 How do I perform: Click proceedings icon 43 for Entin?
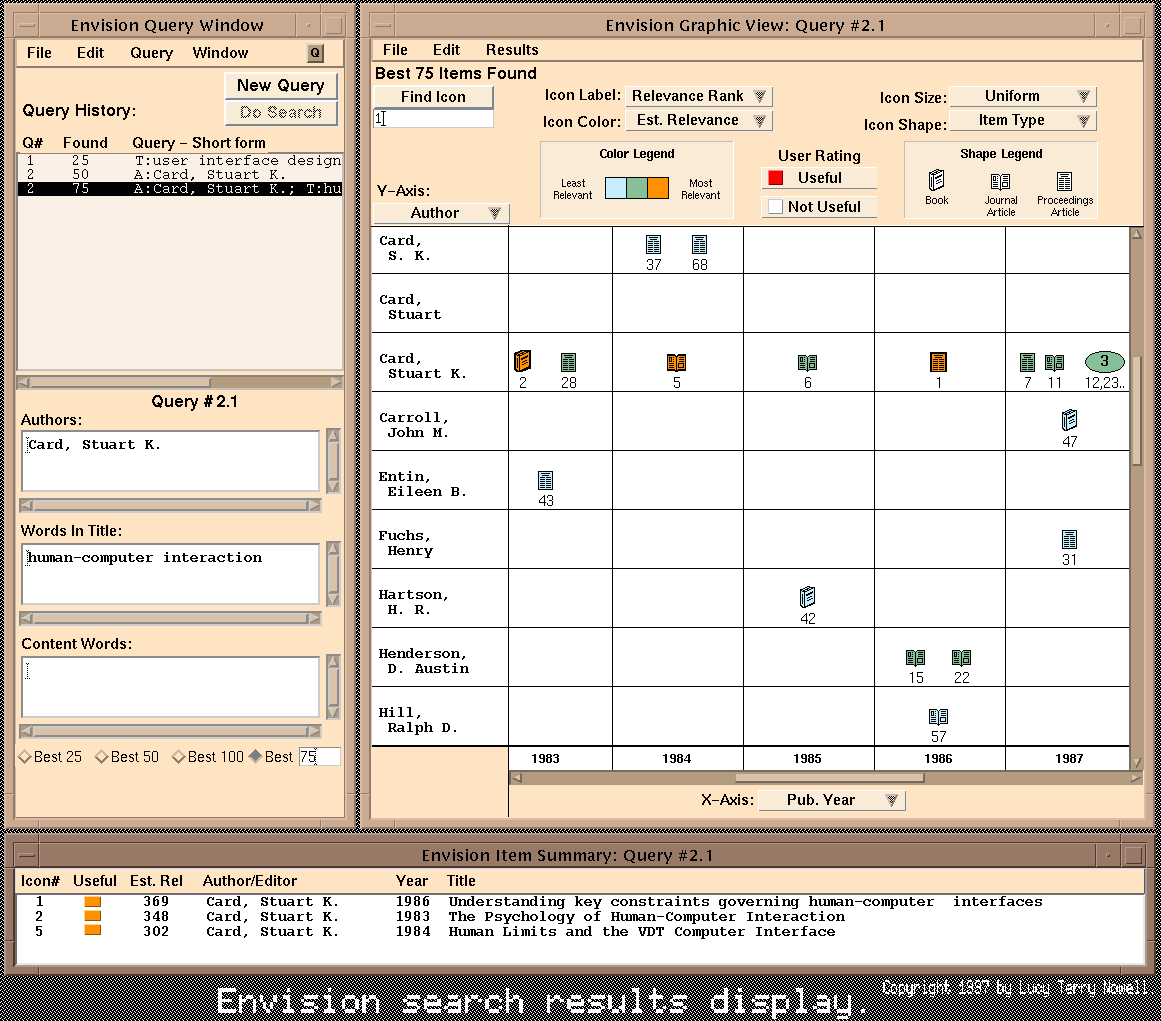coord(546,481)
